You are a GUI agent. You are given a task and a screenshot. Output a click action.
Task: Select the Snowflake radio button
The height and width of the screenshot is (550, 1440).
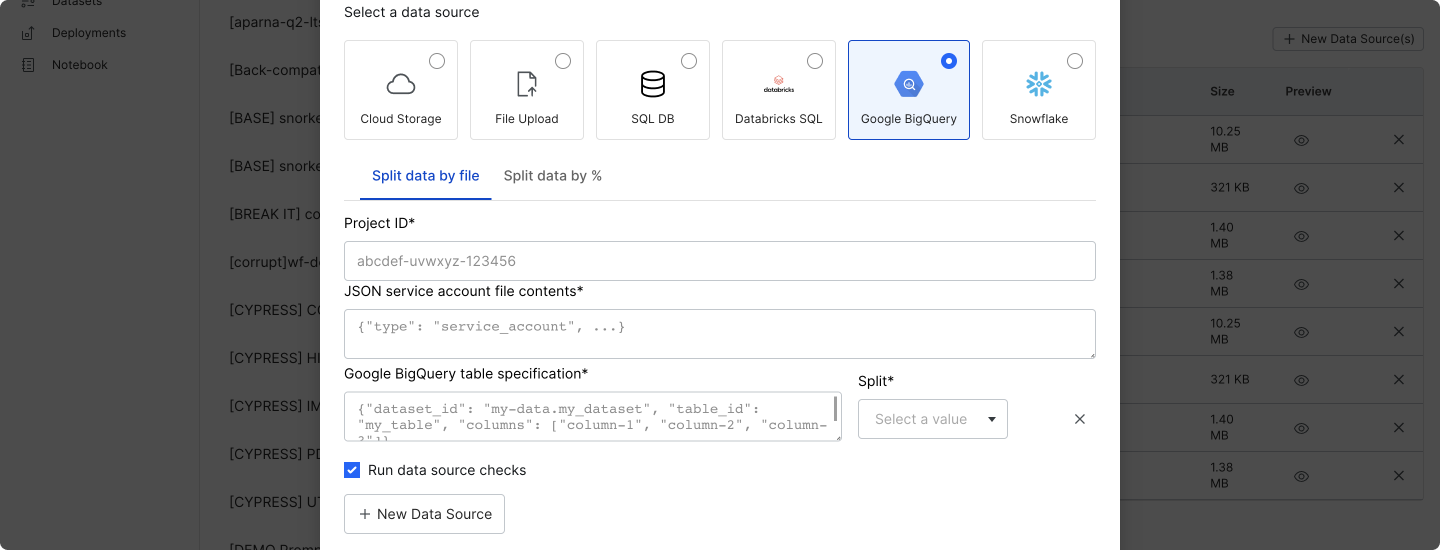[1075, 61]
